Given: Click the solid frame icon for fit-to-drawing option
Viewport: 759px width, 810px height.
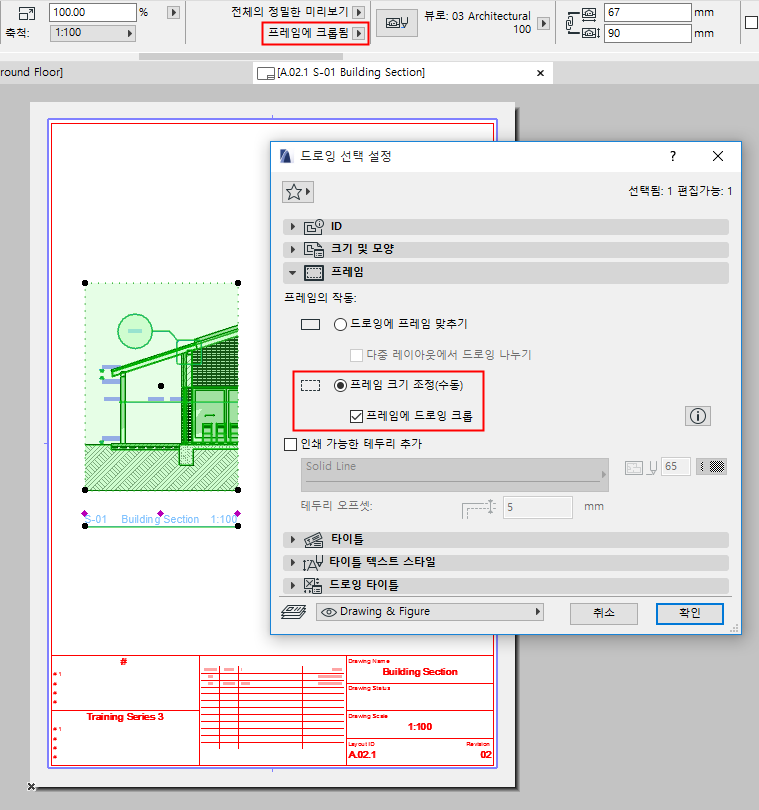Looking at the screenshot, I should point(311,324).
